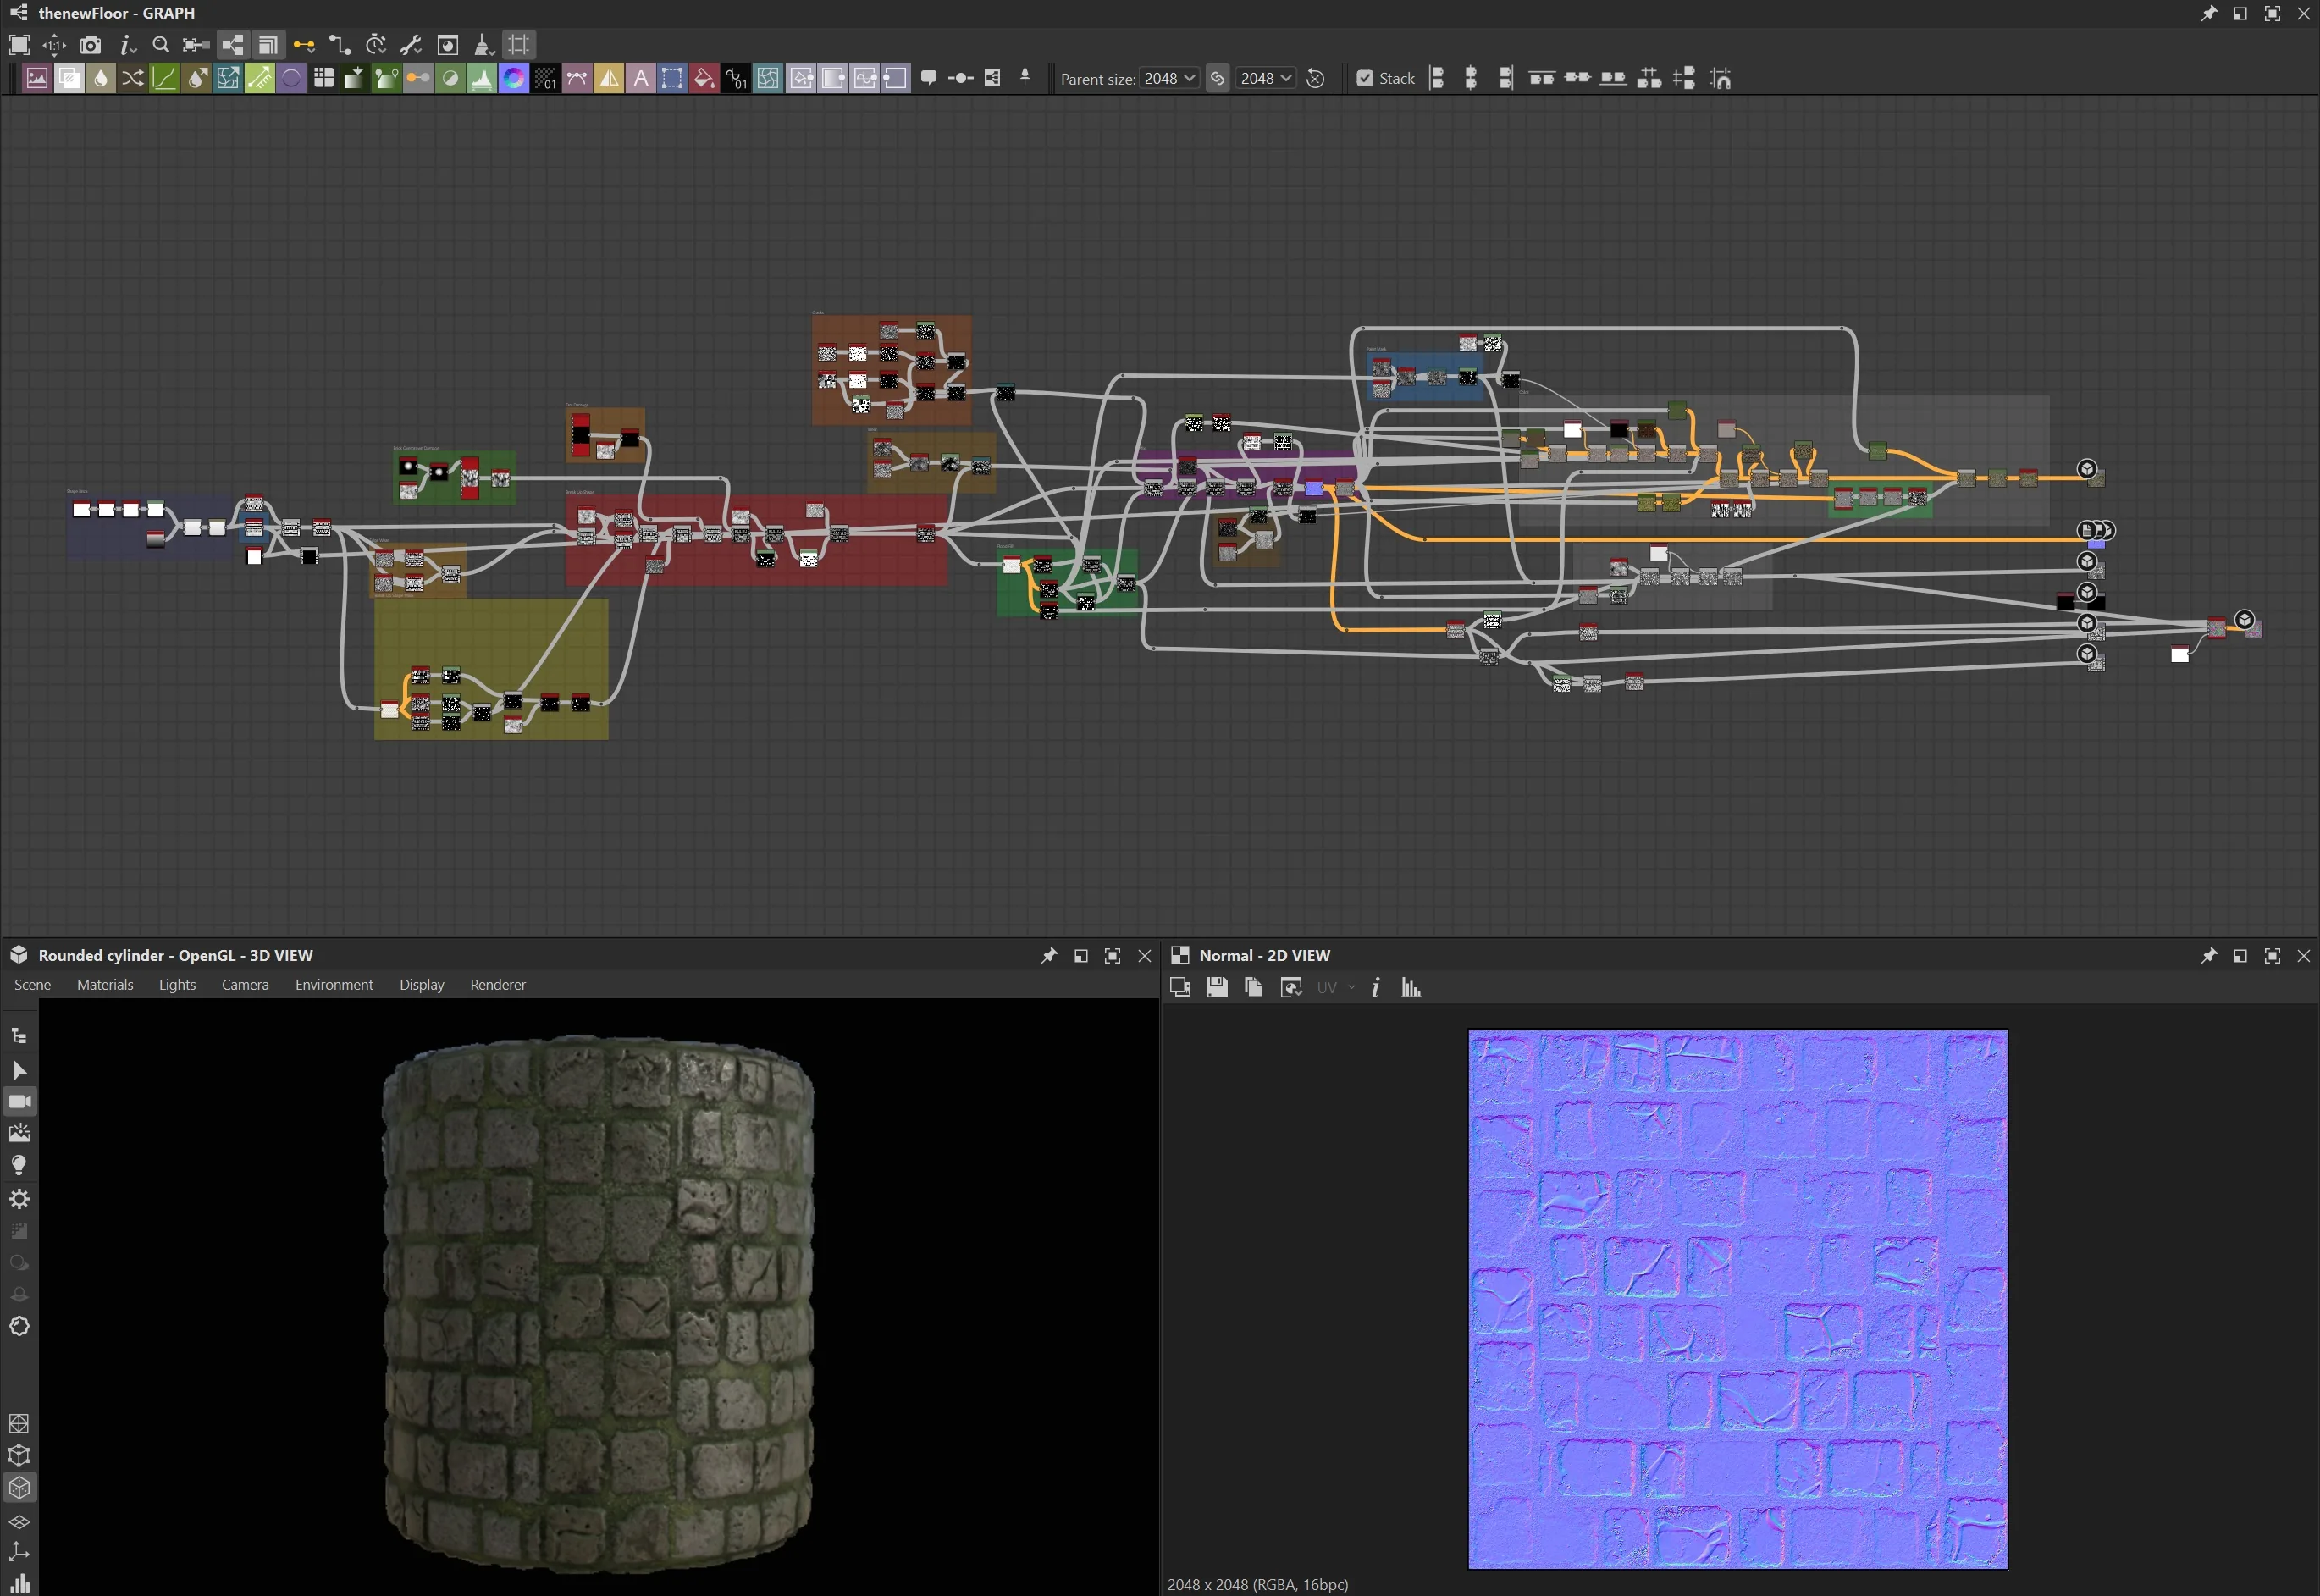The height and width of the screenshot is (1596, 2320).
Task: Show 2D view image information
Action: [1376, 988]
